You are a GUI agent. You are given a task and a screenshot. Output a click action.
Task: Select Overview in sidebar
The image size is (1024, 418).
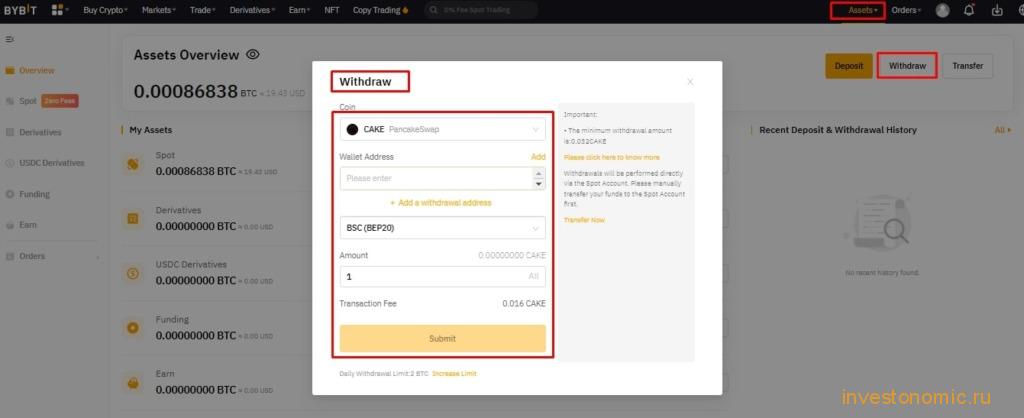click(x=30, y=71)
